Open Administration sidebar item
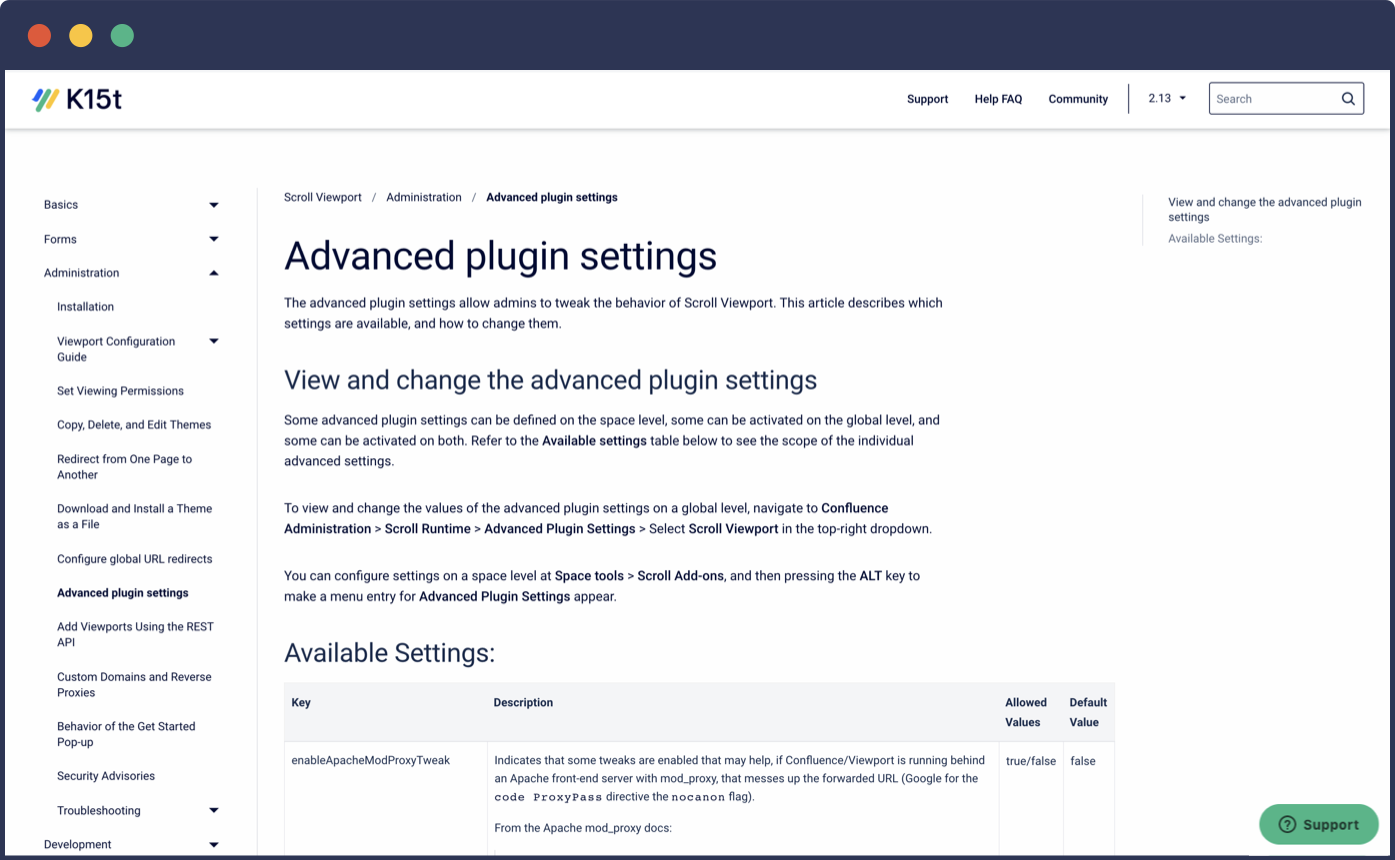This screenshot has height=860, width=1395. pyautogui.click(x=82, y=273)
